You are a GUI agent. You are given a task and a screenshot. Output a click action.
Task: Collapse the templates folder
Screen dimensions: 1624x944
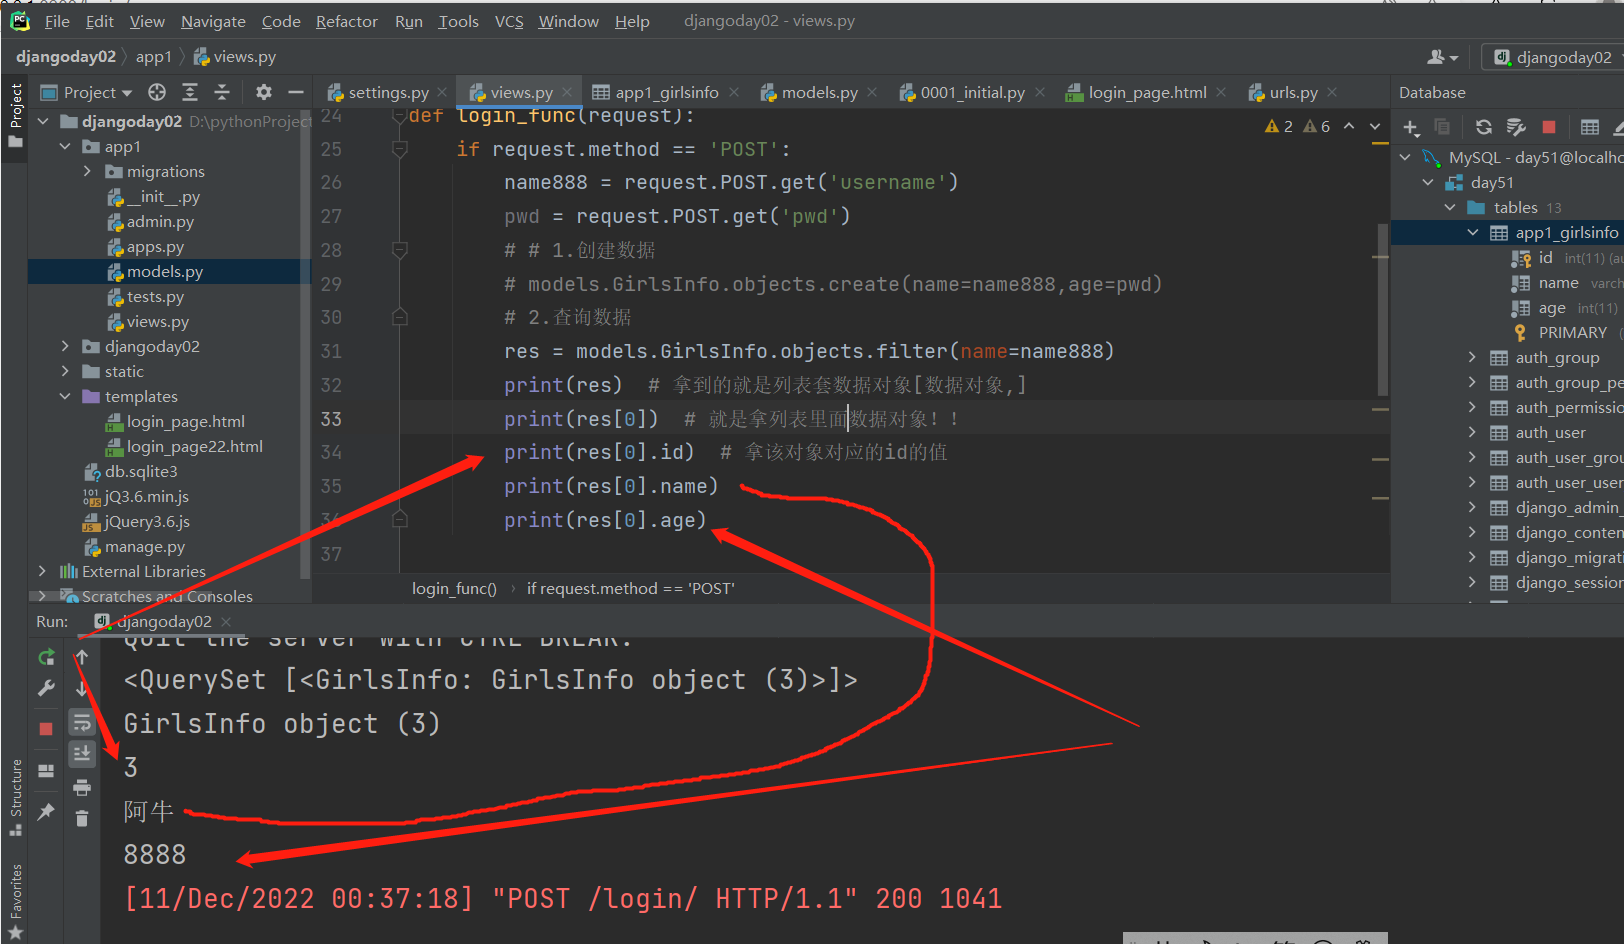(x=65, y=397)
